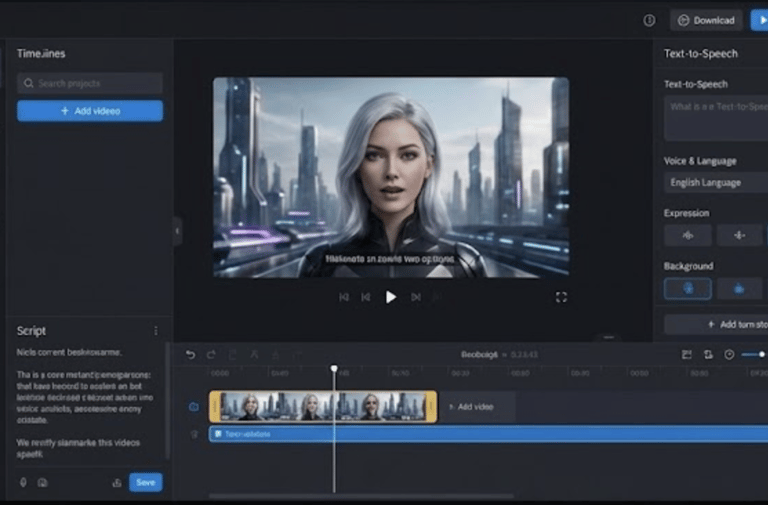Click the panel resize handle above timeline
The image size is (768, 505).
click(x=608, y=337)
